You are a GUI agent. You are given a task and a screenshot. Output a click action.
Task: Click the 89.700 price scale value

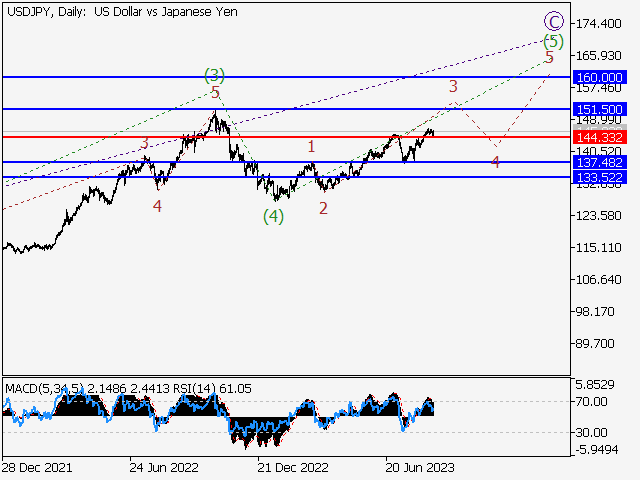(595, 344)
